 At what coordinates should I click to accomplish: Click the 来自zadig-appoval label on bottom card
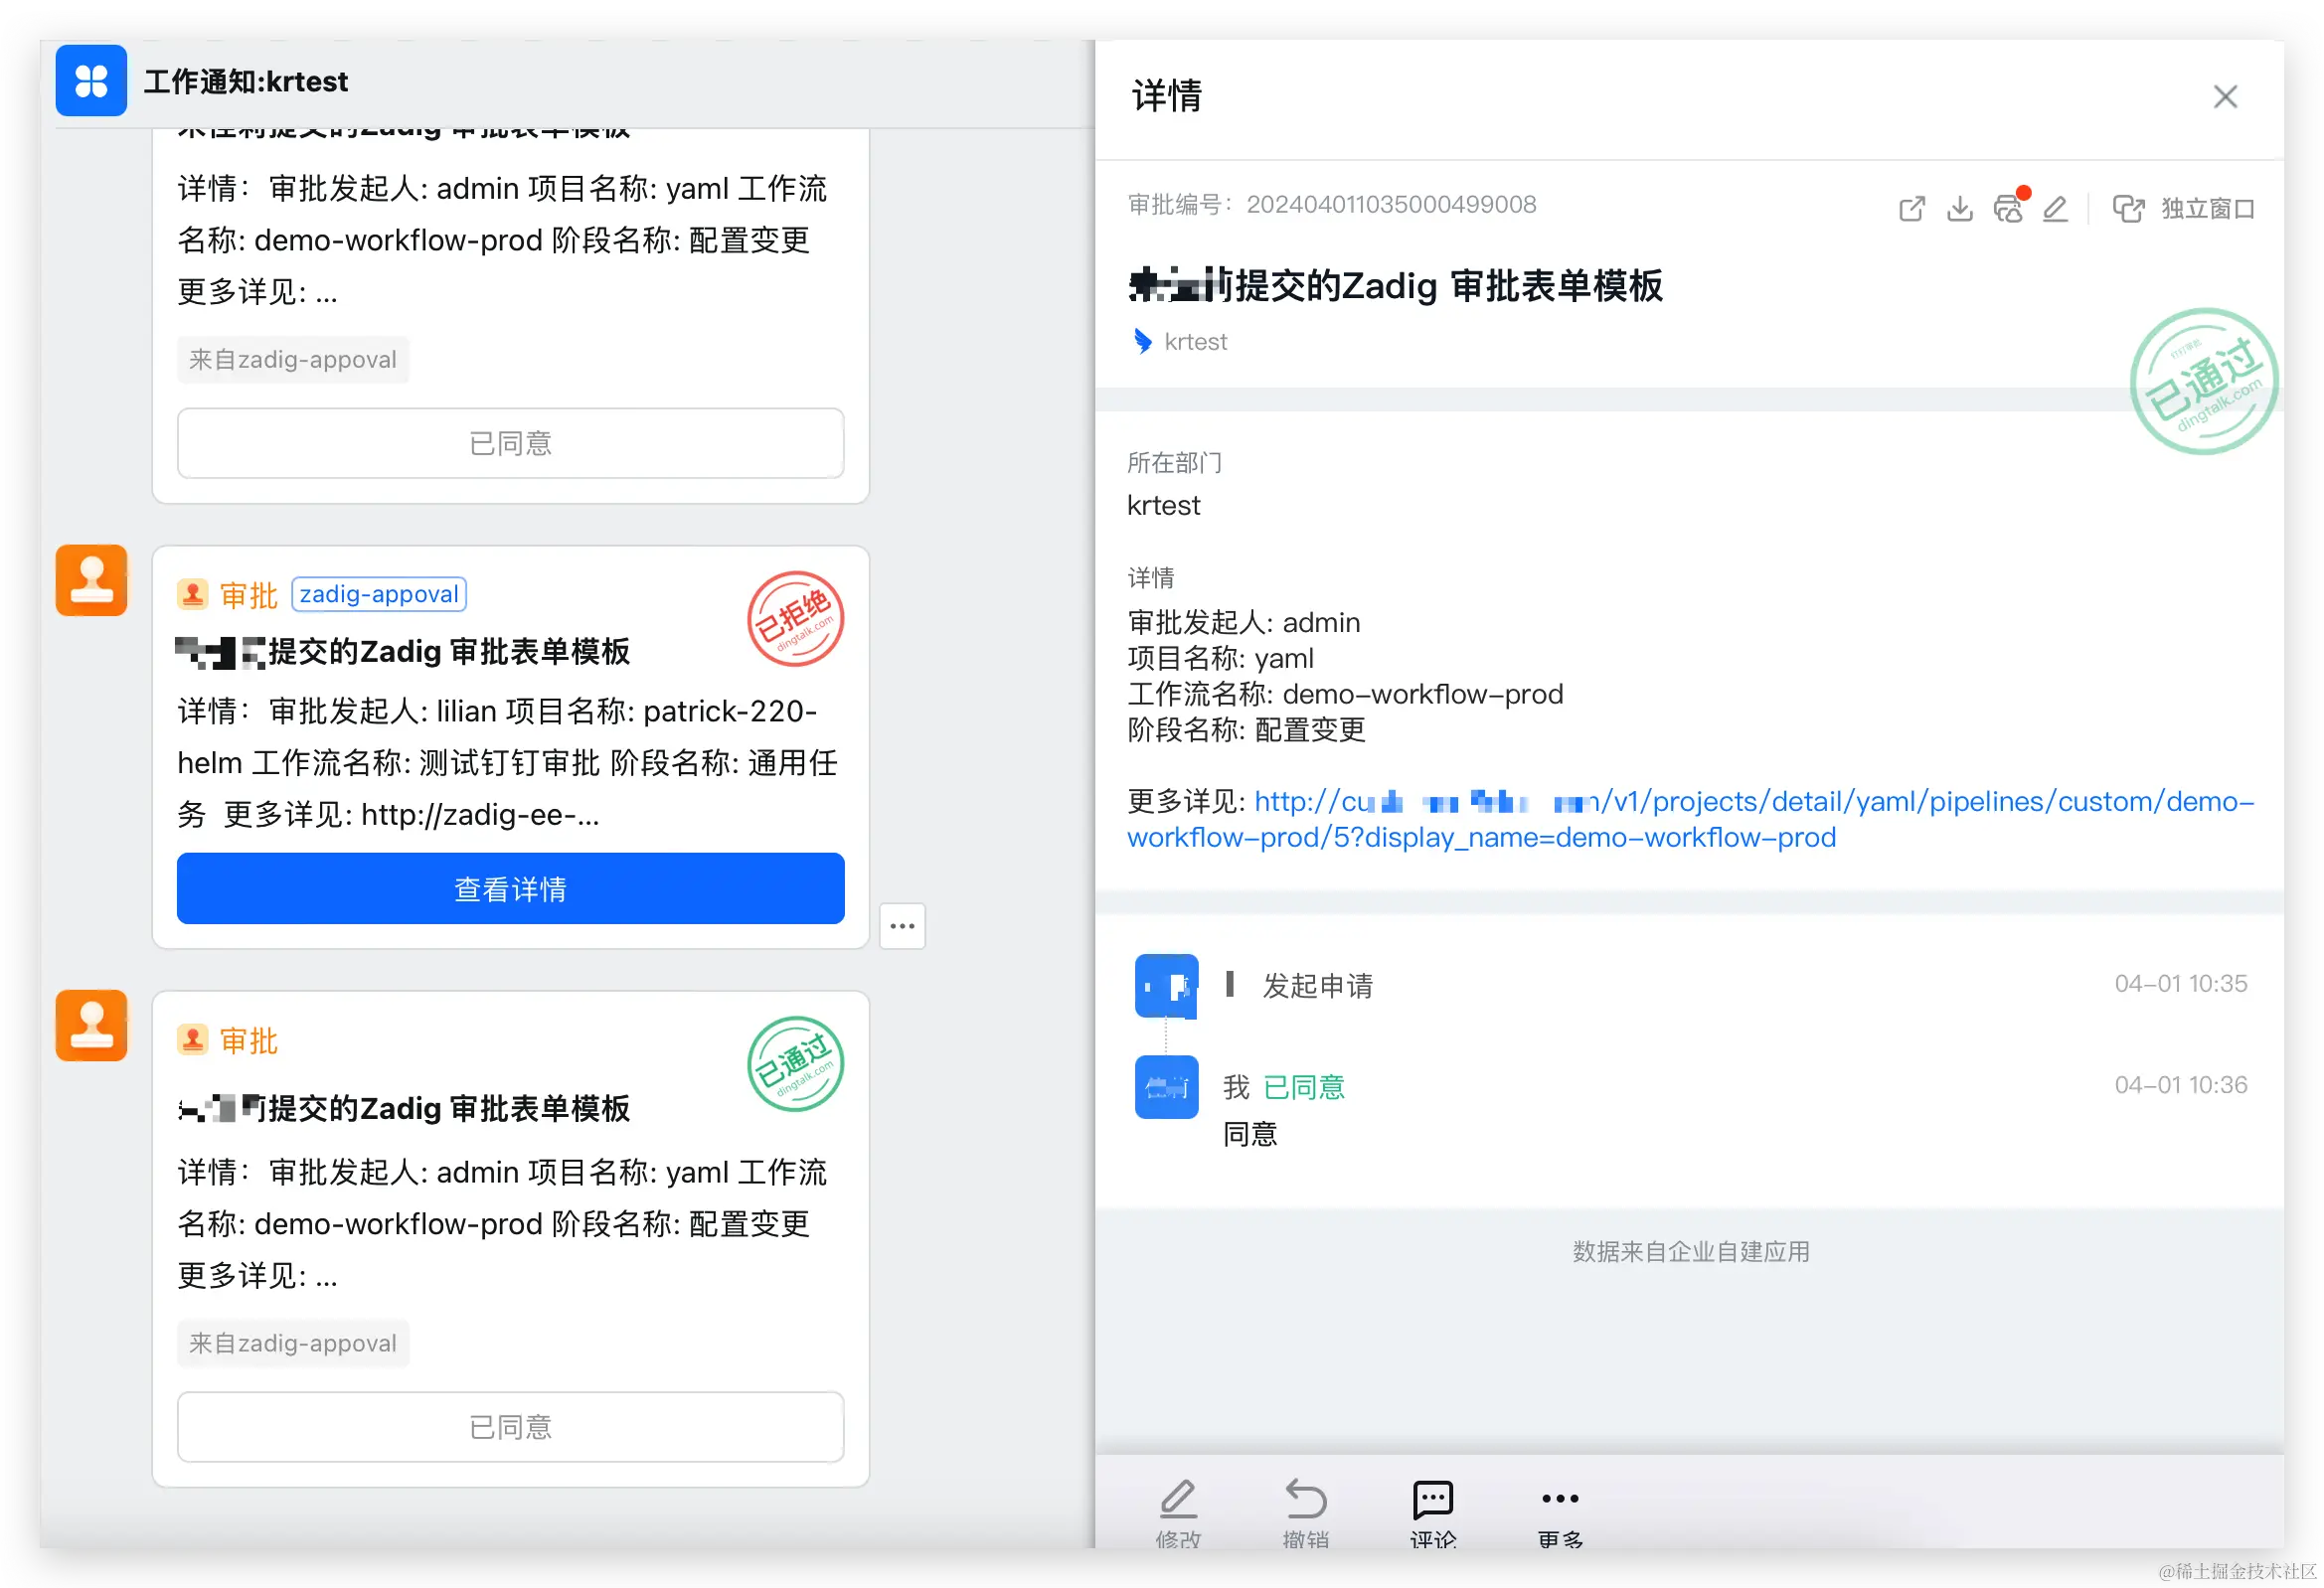pyautogui.click(x=292, y=1343)
